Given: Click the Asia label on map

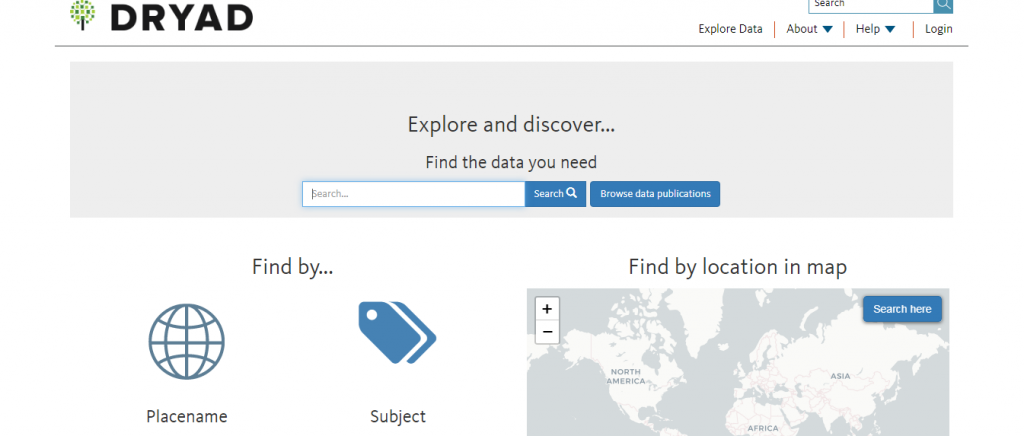Looking at the screenshot, I should [x=840, y=376].
